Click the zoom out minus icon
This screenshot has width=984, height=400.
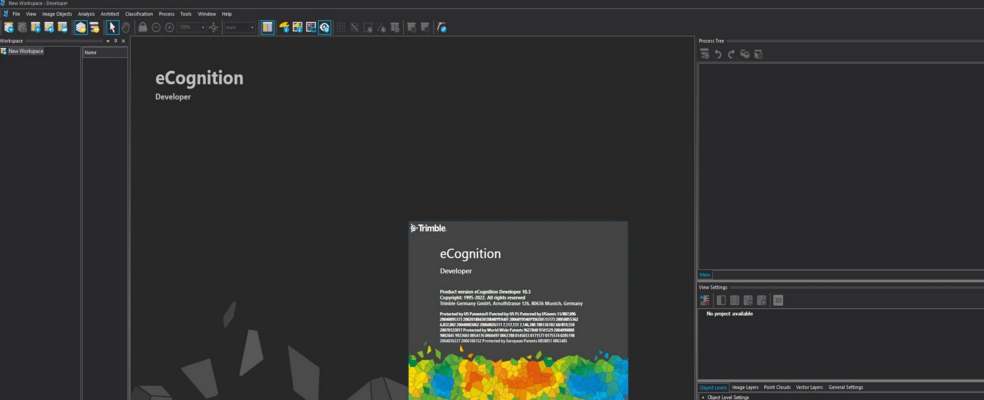156,27
